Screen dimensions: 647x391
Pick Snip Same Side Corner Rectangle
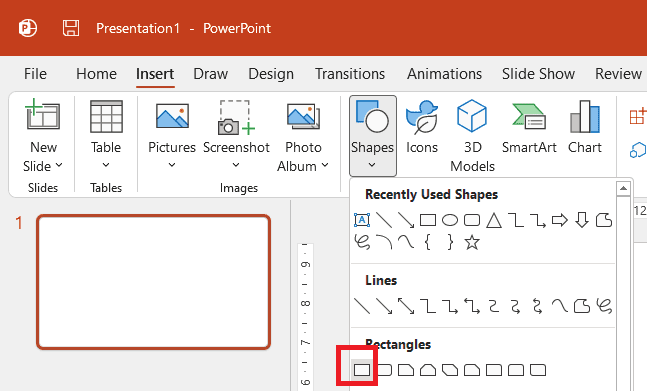pyautogui.click(x=428, y=370)
